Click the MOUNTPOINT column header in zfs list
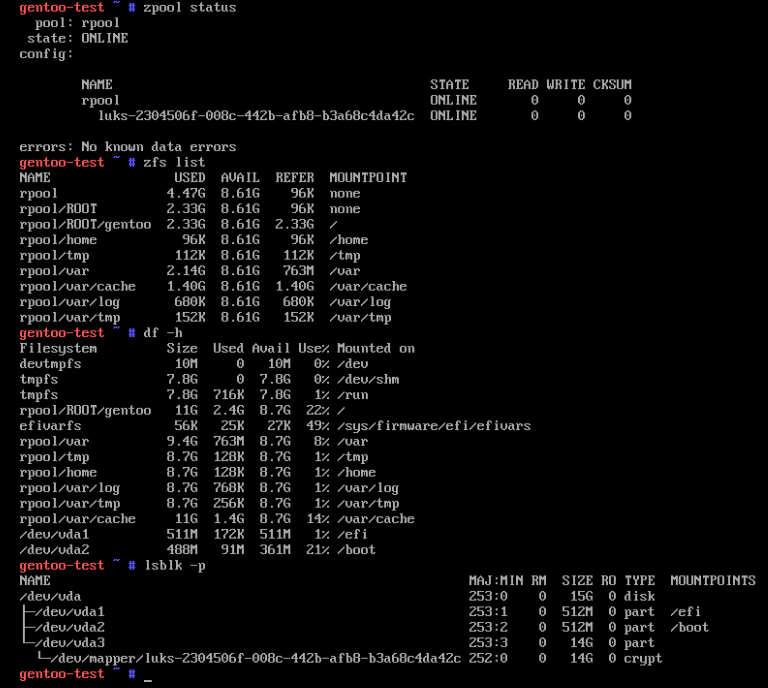The image size is (768, 688). tap(368, 178)
